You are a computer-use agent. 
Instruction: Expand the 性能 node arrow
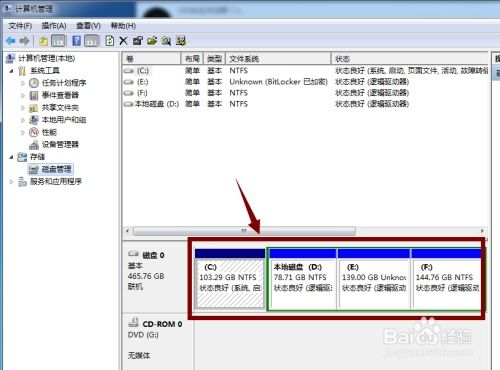23,132
